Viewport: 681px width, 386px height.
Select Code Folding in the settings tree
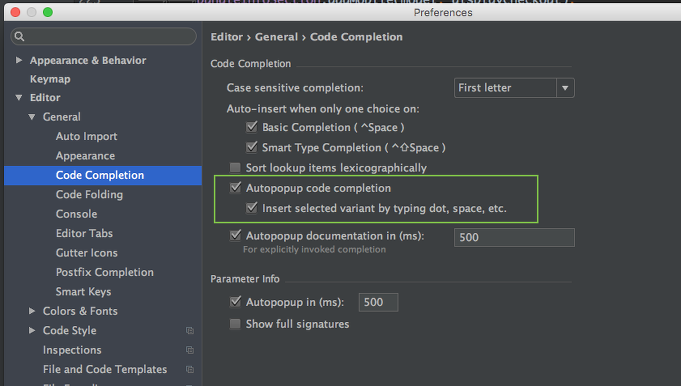(89, 195)
